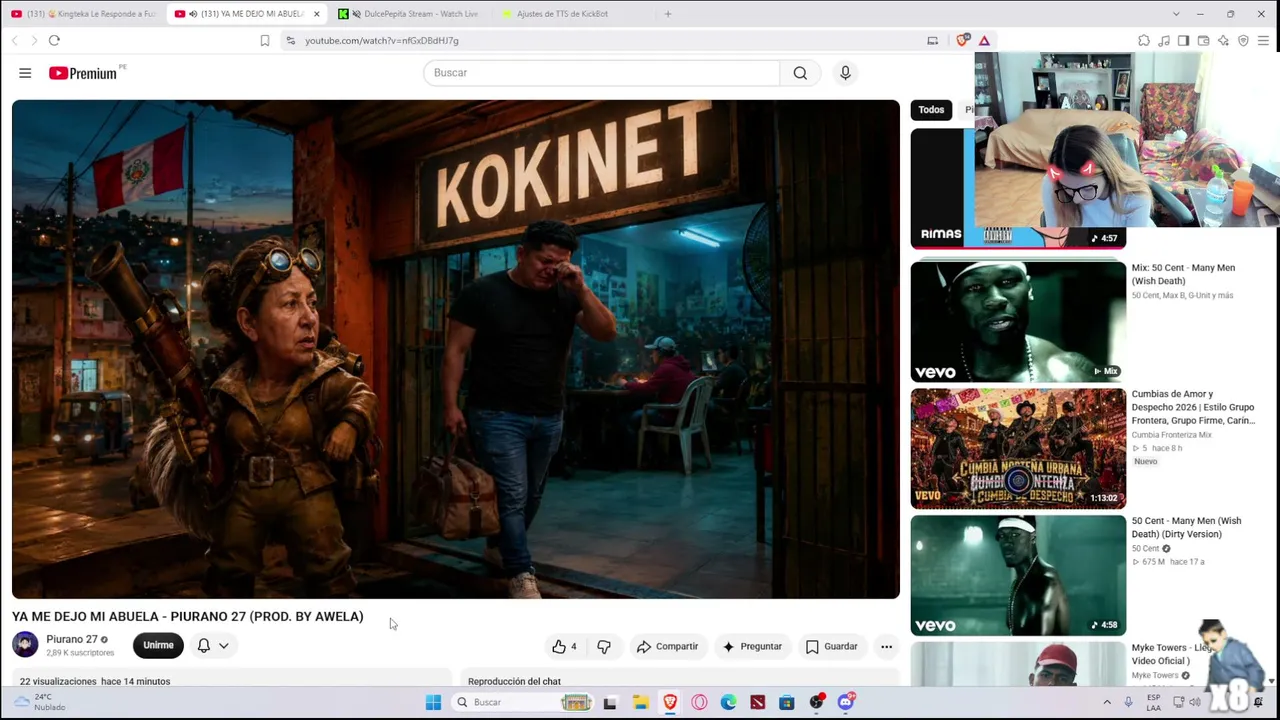Select the Todos filter chip

point(931,110)
